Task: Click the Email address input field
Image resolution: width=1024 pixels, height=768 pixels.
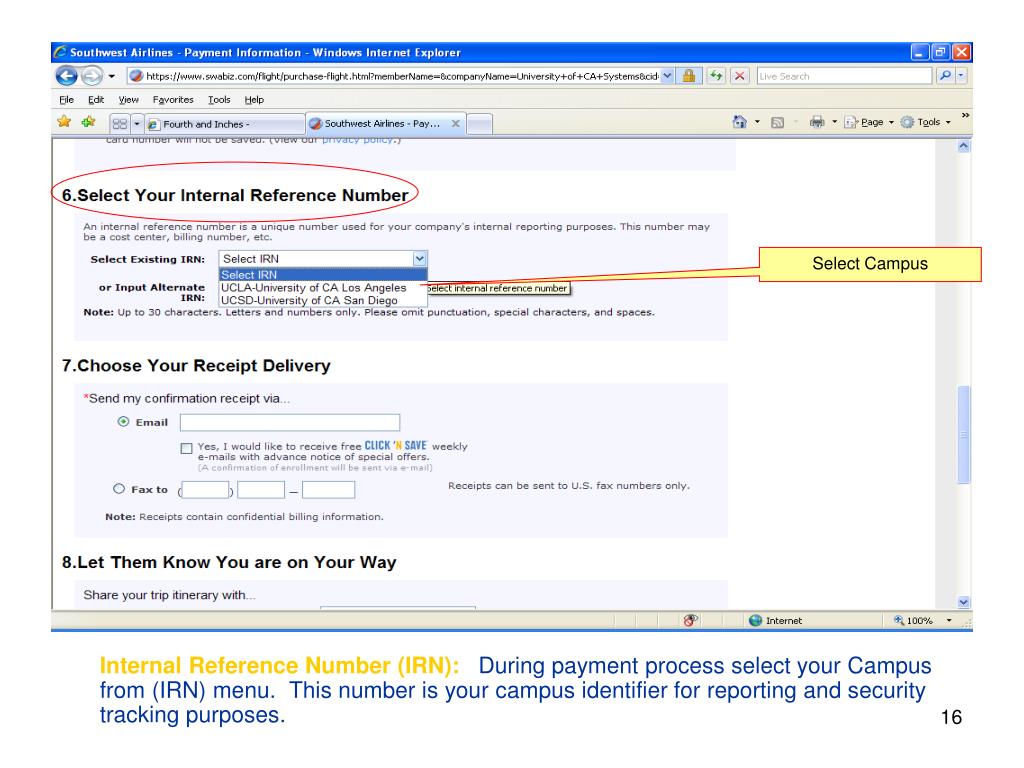Action: pos(289,422)
